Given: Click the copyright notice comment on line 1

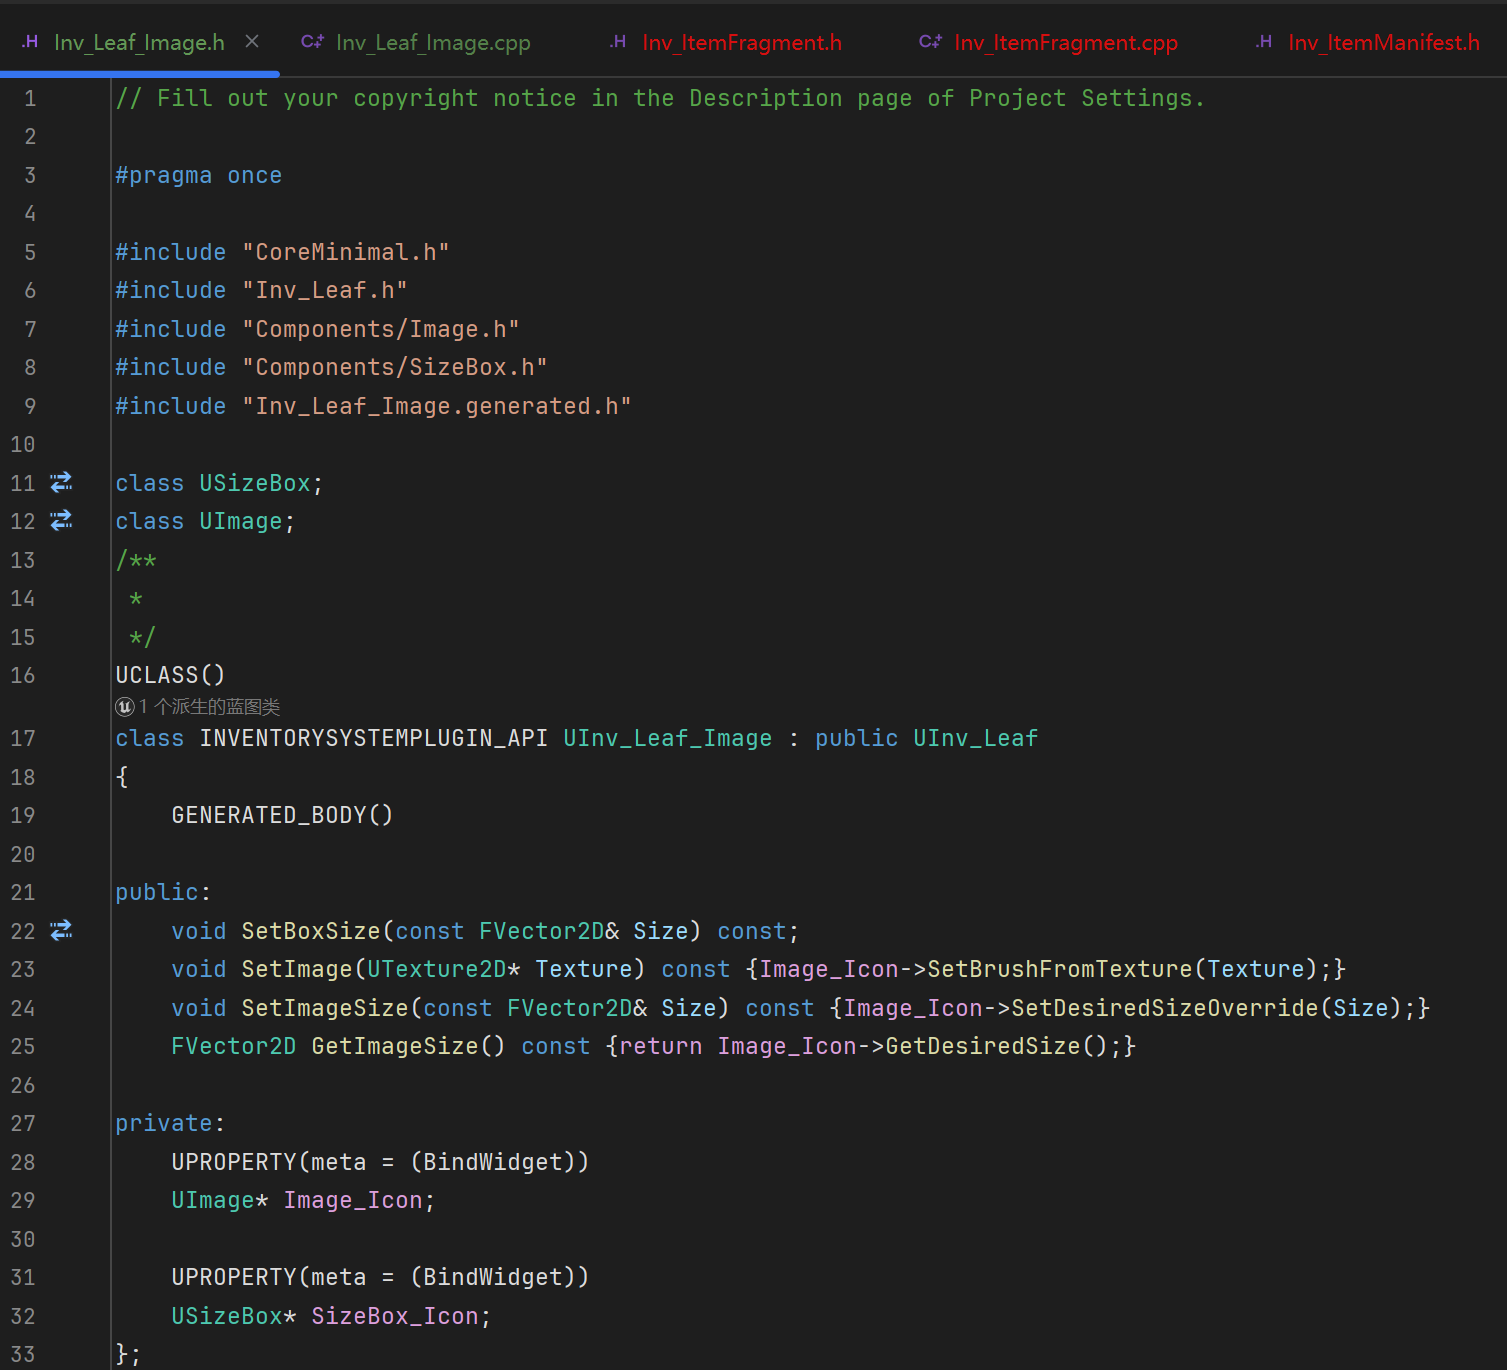Looking at the screenshot, I should [x=661, y=98].
